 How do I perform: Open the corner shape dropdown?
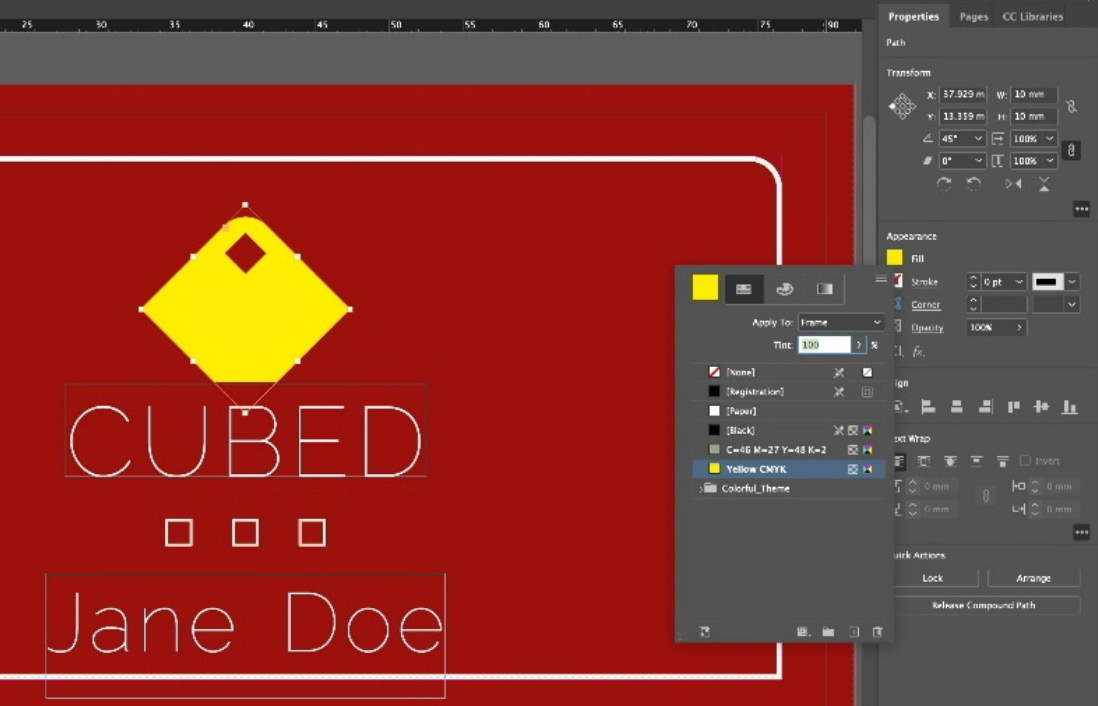tap(1071, 304)
